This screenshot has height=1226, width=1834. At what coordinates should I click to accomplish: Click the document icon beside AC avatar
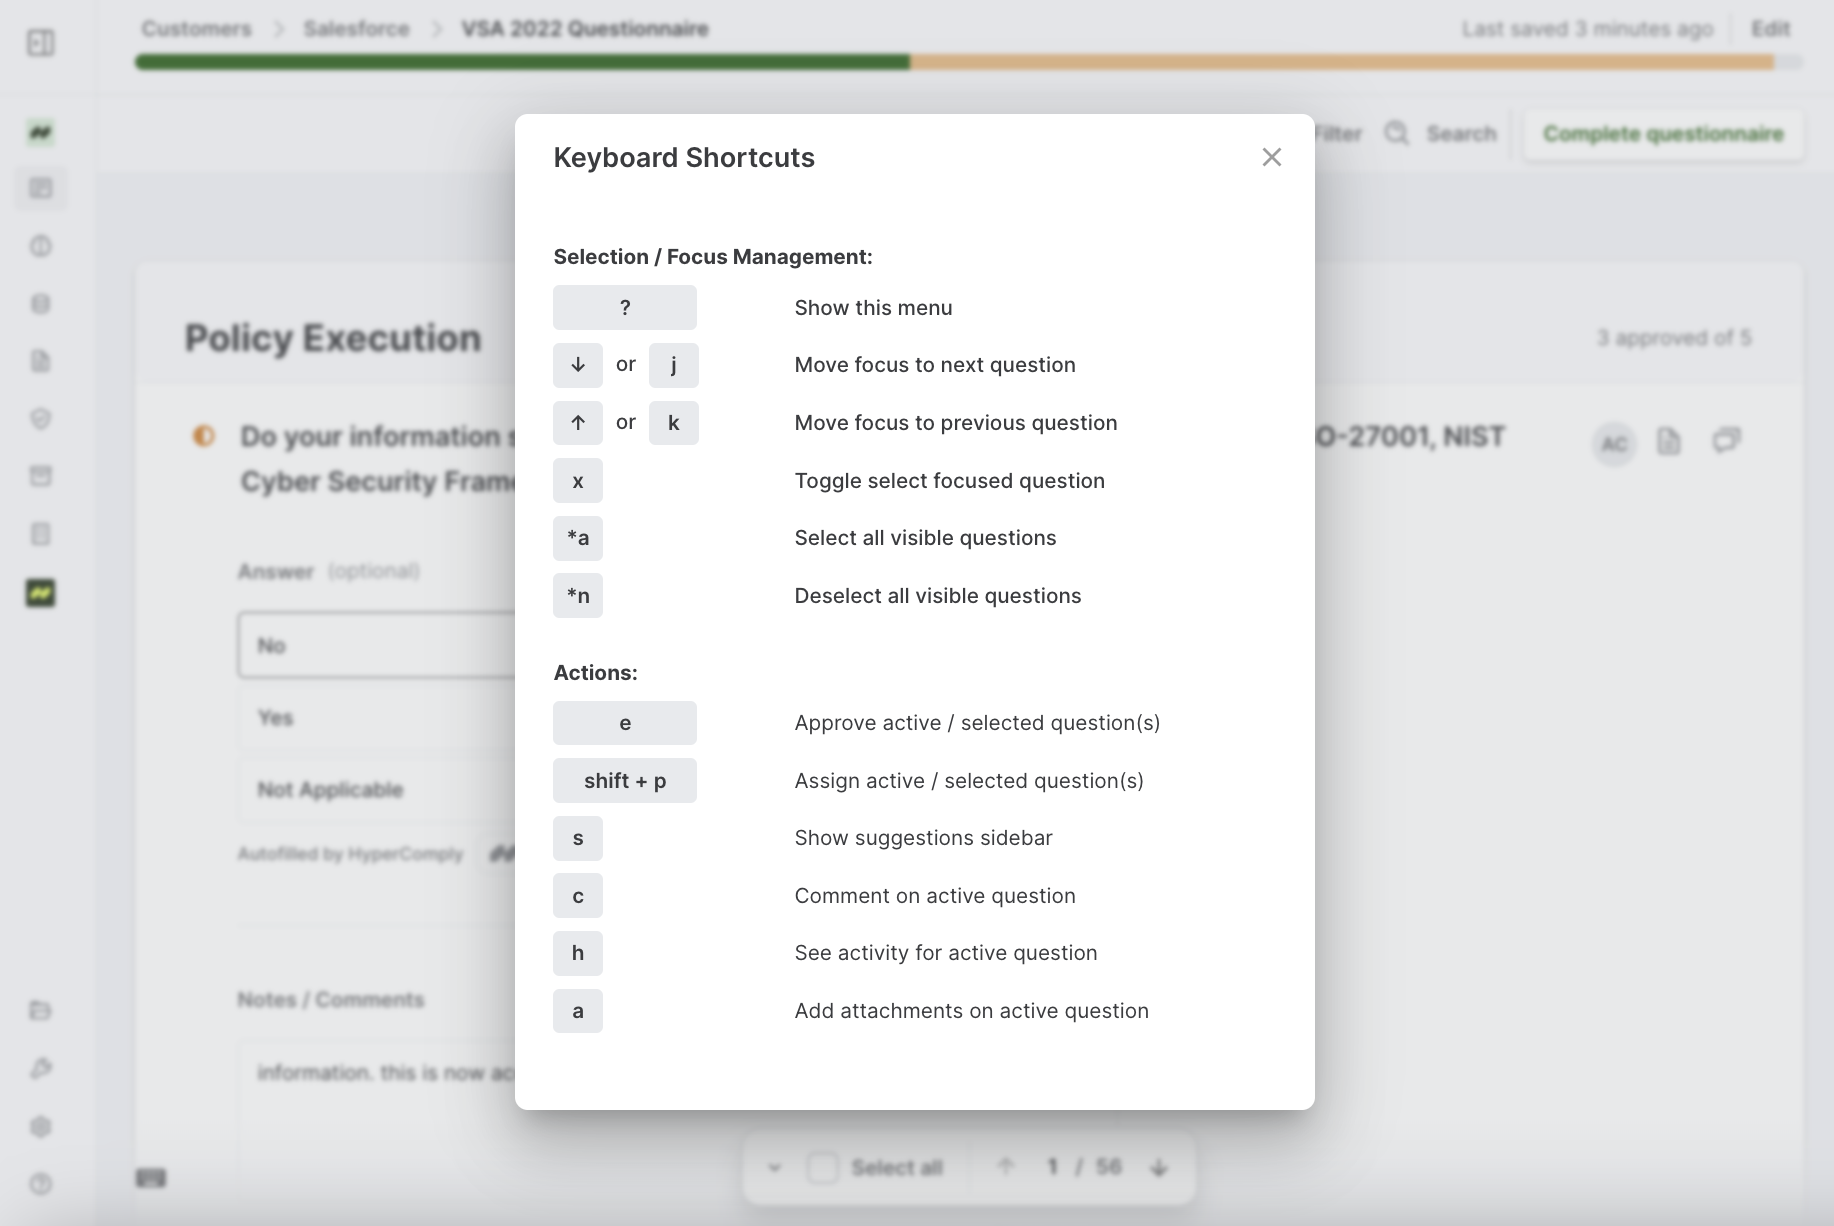[1669, 441]
